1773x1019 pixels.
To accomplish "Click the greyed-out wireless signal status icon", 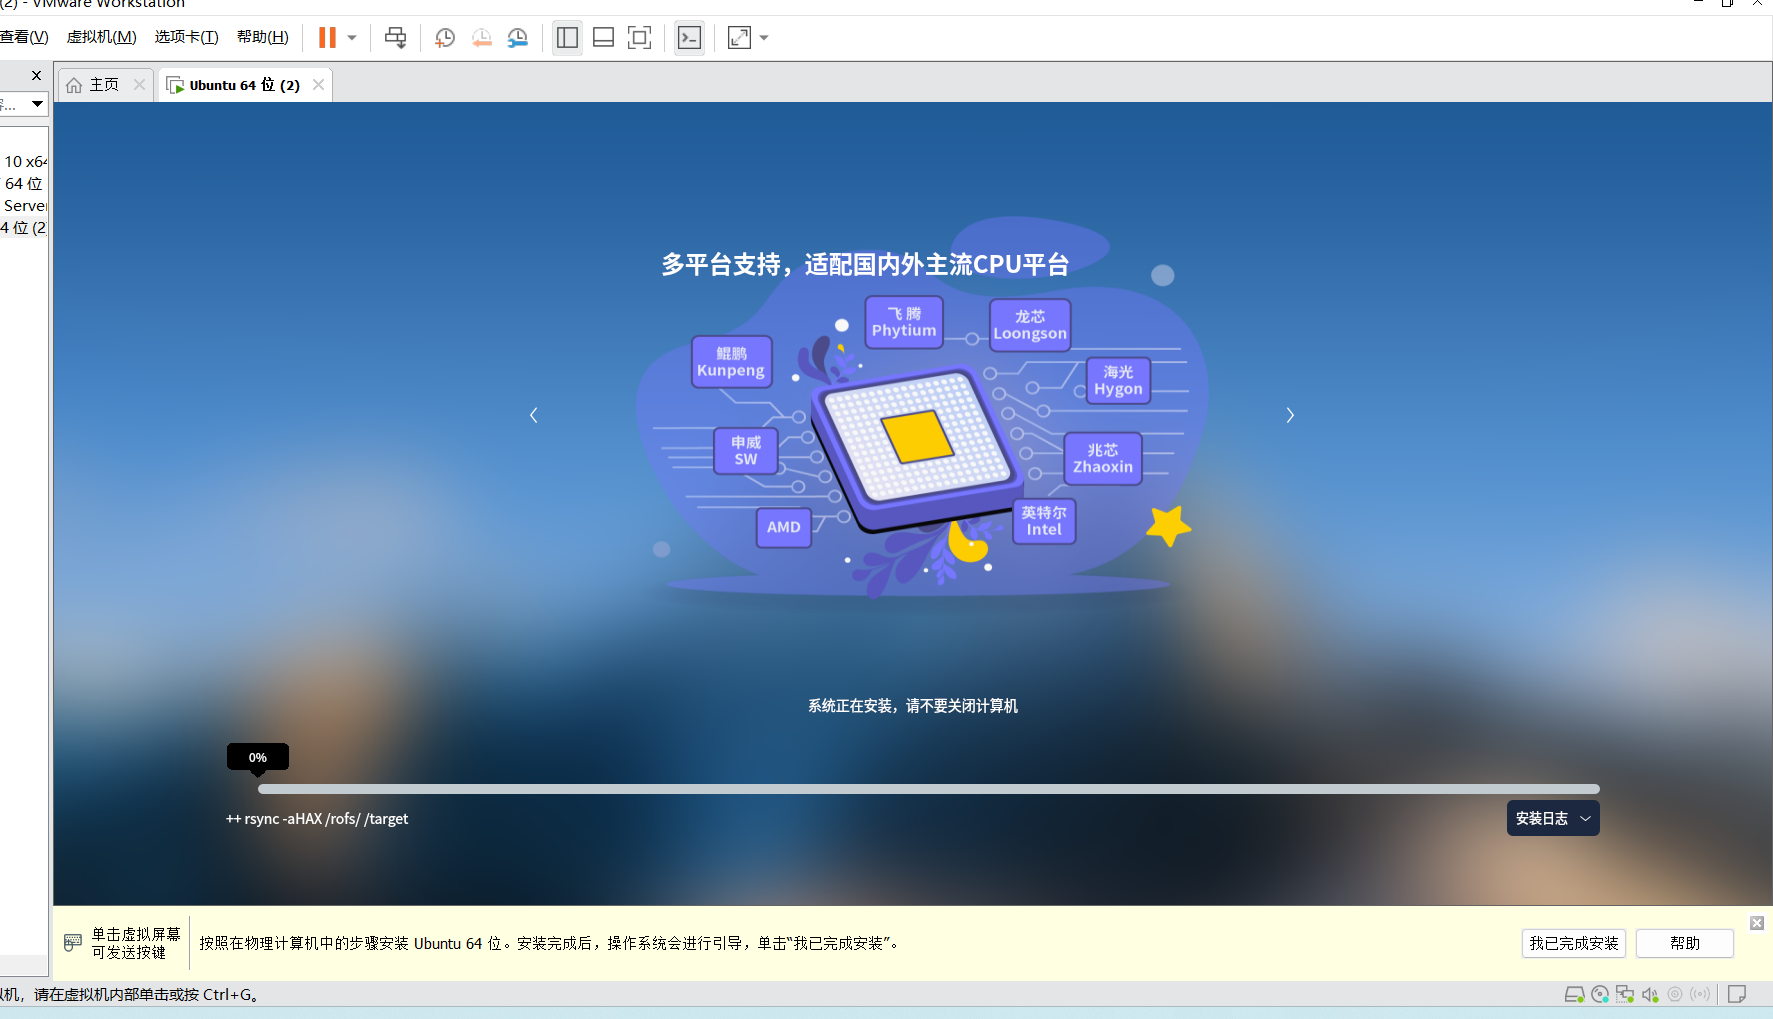I will tap(1700, 994).
